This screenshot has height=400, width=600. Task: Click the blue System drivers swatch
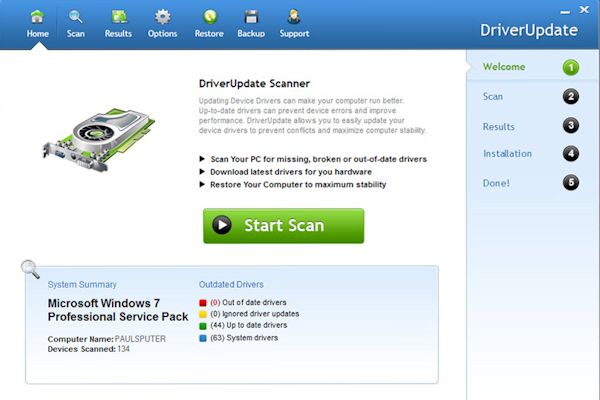point(203,338)
